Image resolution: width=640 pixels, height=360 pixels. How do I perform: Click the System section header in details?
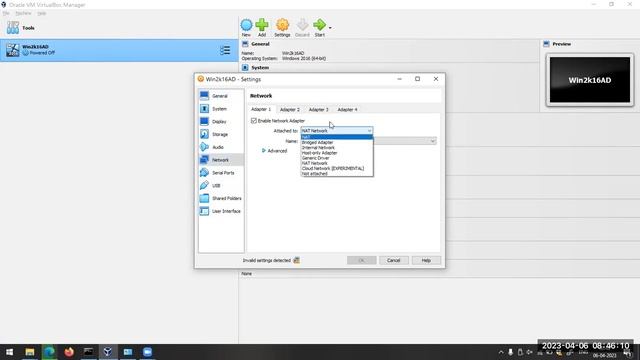click(x=260, y=67)
